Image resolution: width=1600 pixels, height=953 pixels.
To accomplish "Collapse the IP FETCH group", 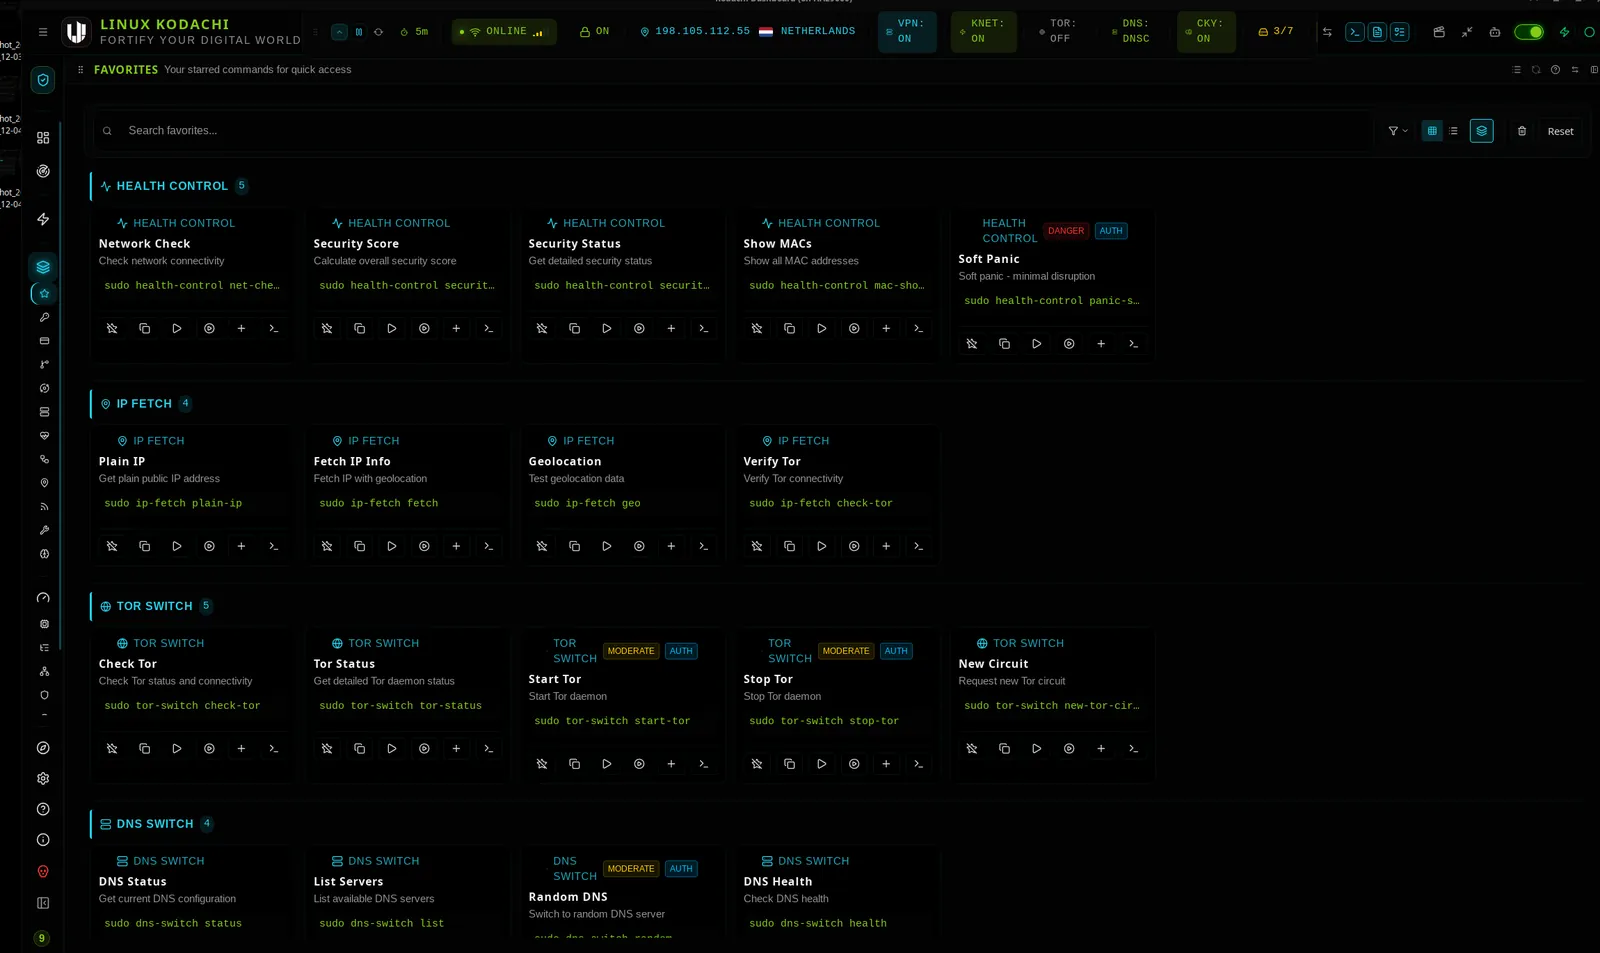I will [145, 404].
